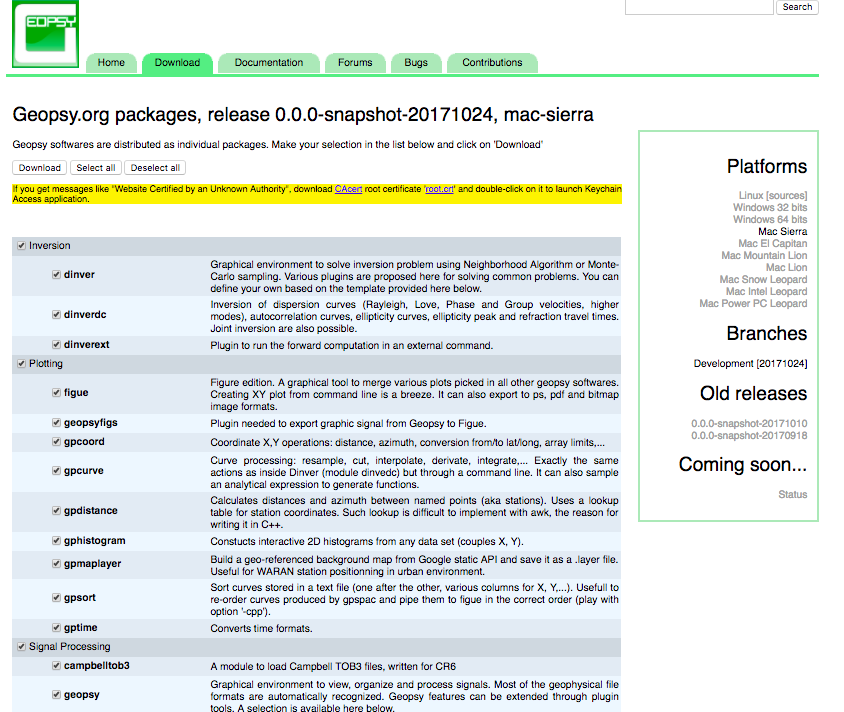Click the Geopsy logo image
Image resolution: width=844 pixels, height=712 pixels.
click(46, 34)
